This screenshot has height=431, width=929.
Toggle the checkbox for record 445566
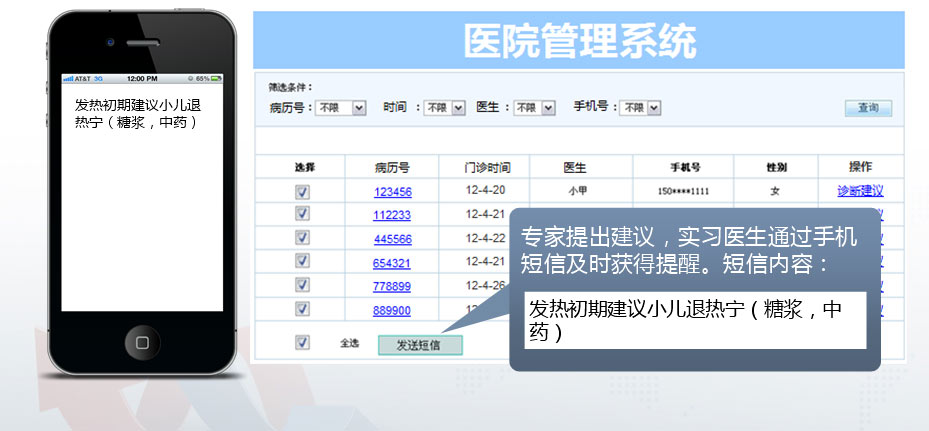(303, 238)
